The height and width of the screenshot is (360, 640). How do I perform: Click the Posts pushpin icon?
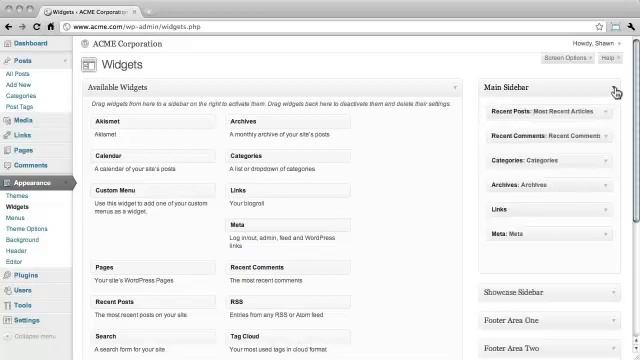coord(7,60)
